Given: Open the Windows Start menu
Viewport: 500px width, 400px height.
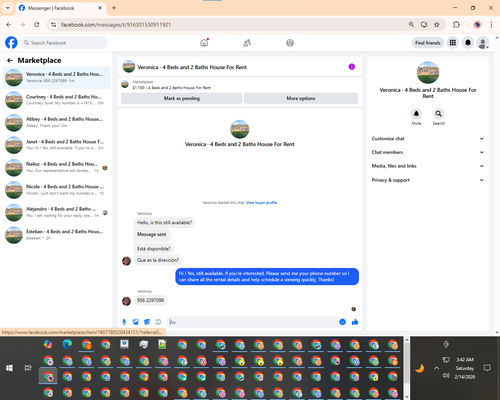Looking at the screenshot, I should point(9,368).
